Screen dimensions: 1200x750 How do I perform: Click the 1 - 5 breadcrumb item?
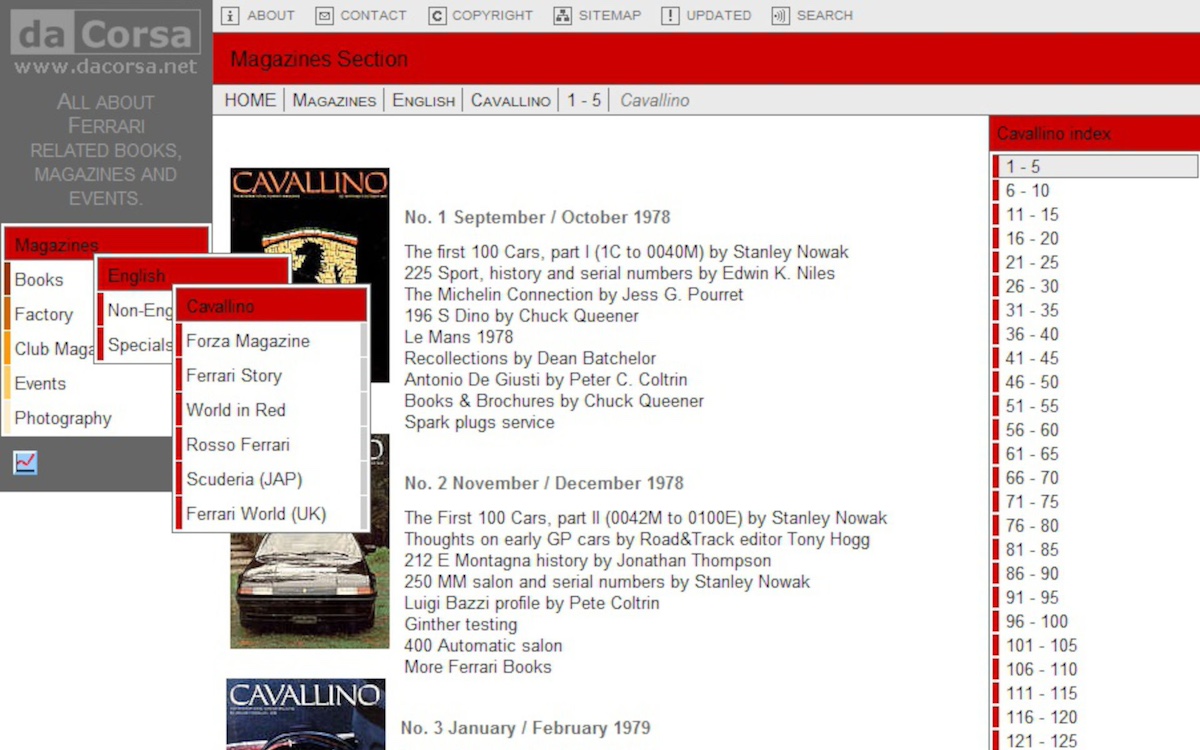click(584, 100)
